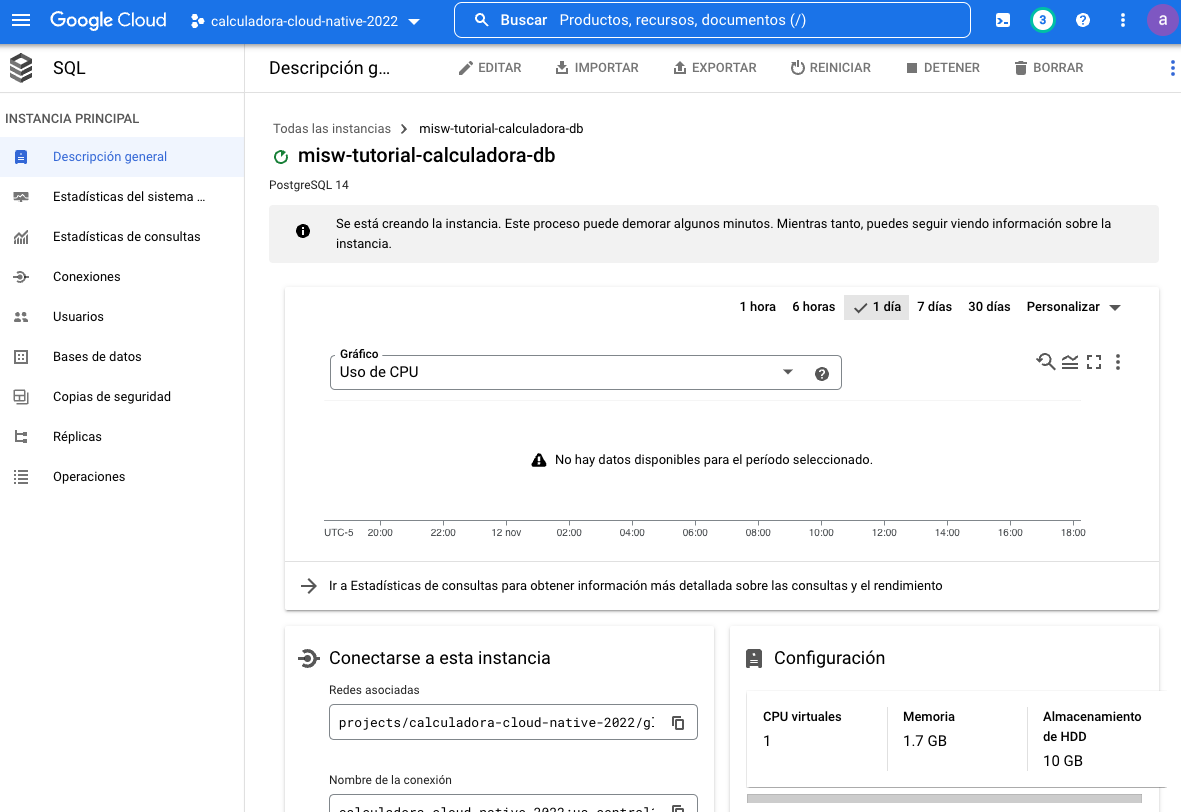Click the misw-tutorial-calculadora-db breadcrumb text

tap(501, 129)
